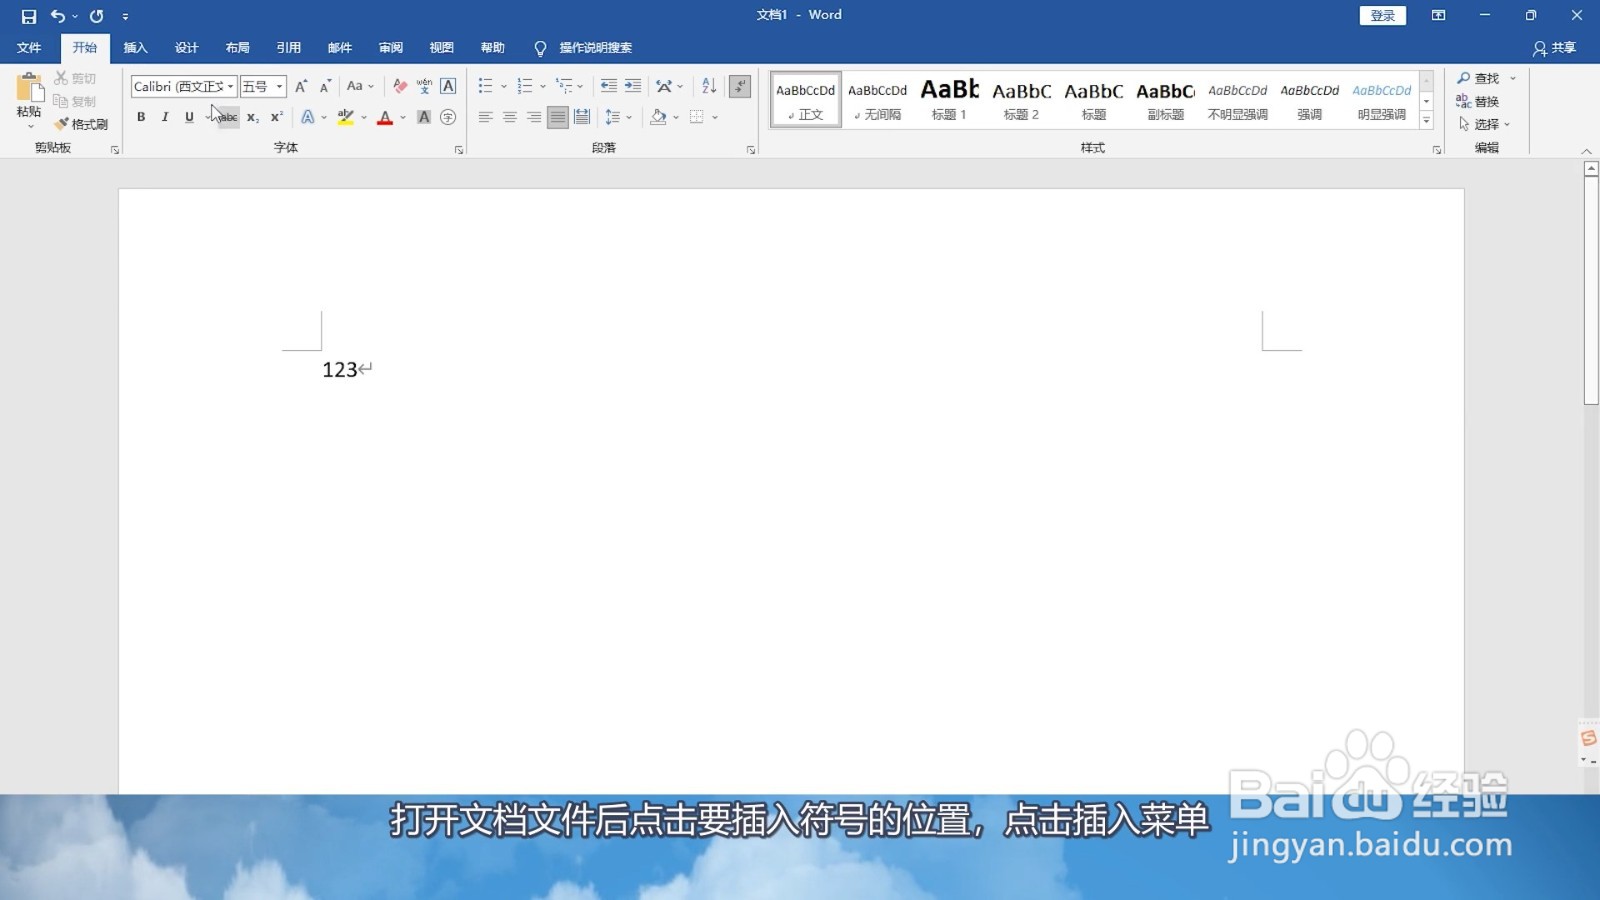Apply the 明显强调 style

tap(1381, 100)
